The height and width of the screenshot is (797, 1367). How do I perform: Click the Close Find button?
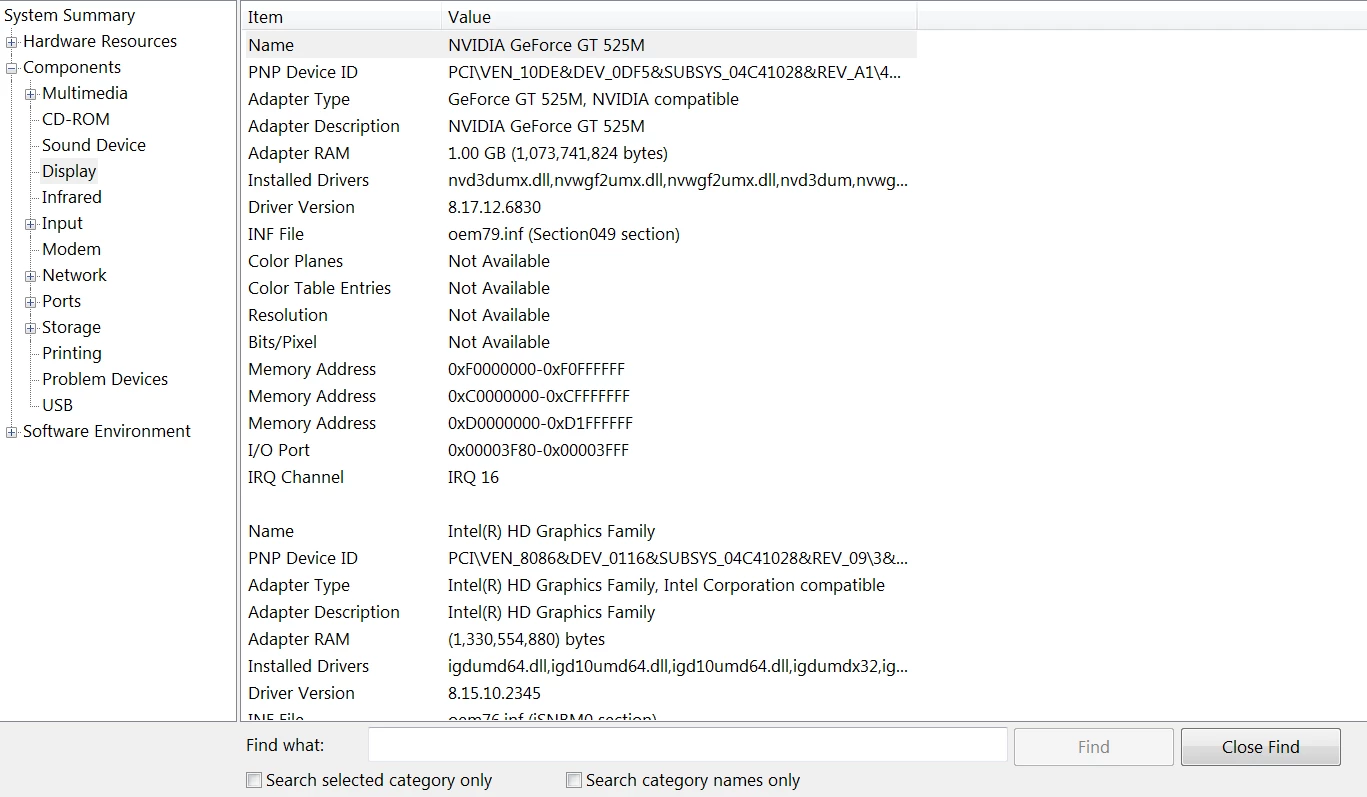point(1260,747)
